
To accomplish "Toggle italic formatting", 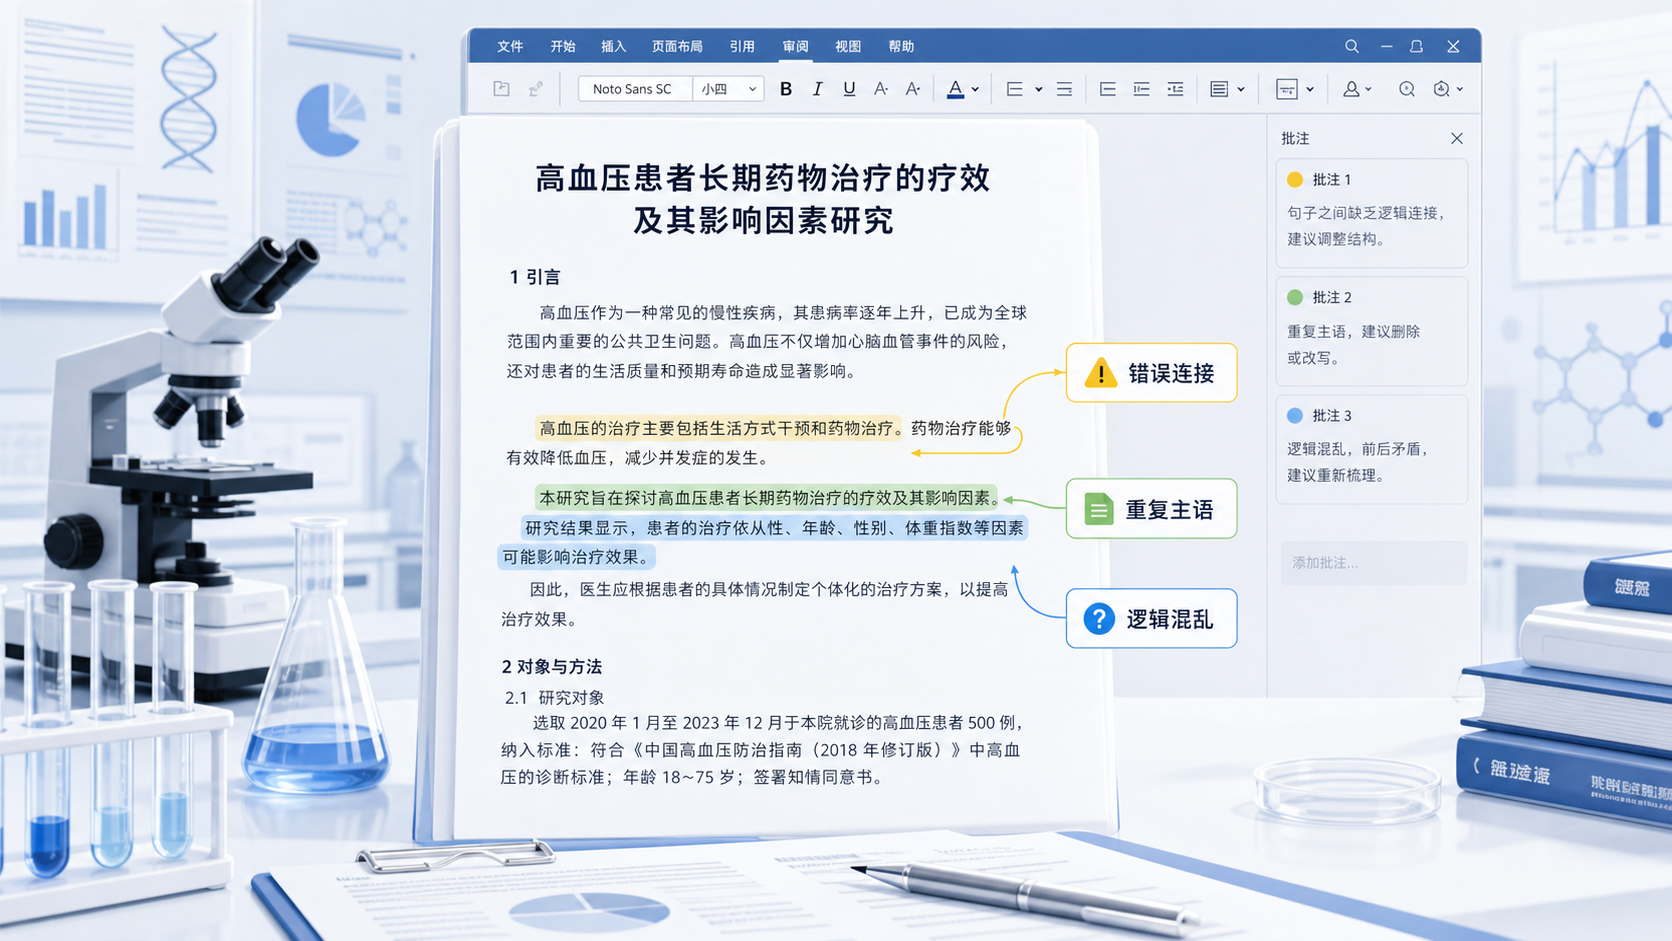I will click(x=817, y=89).
